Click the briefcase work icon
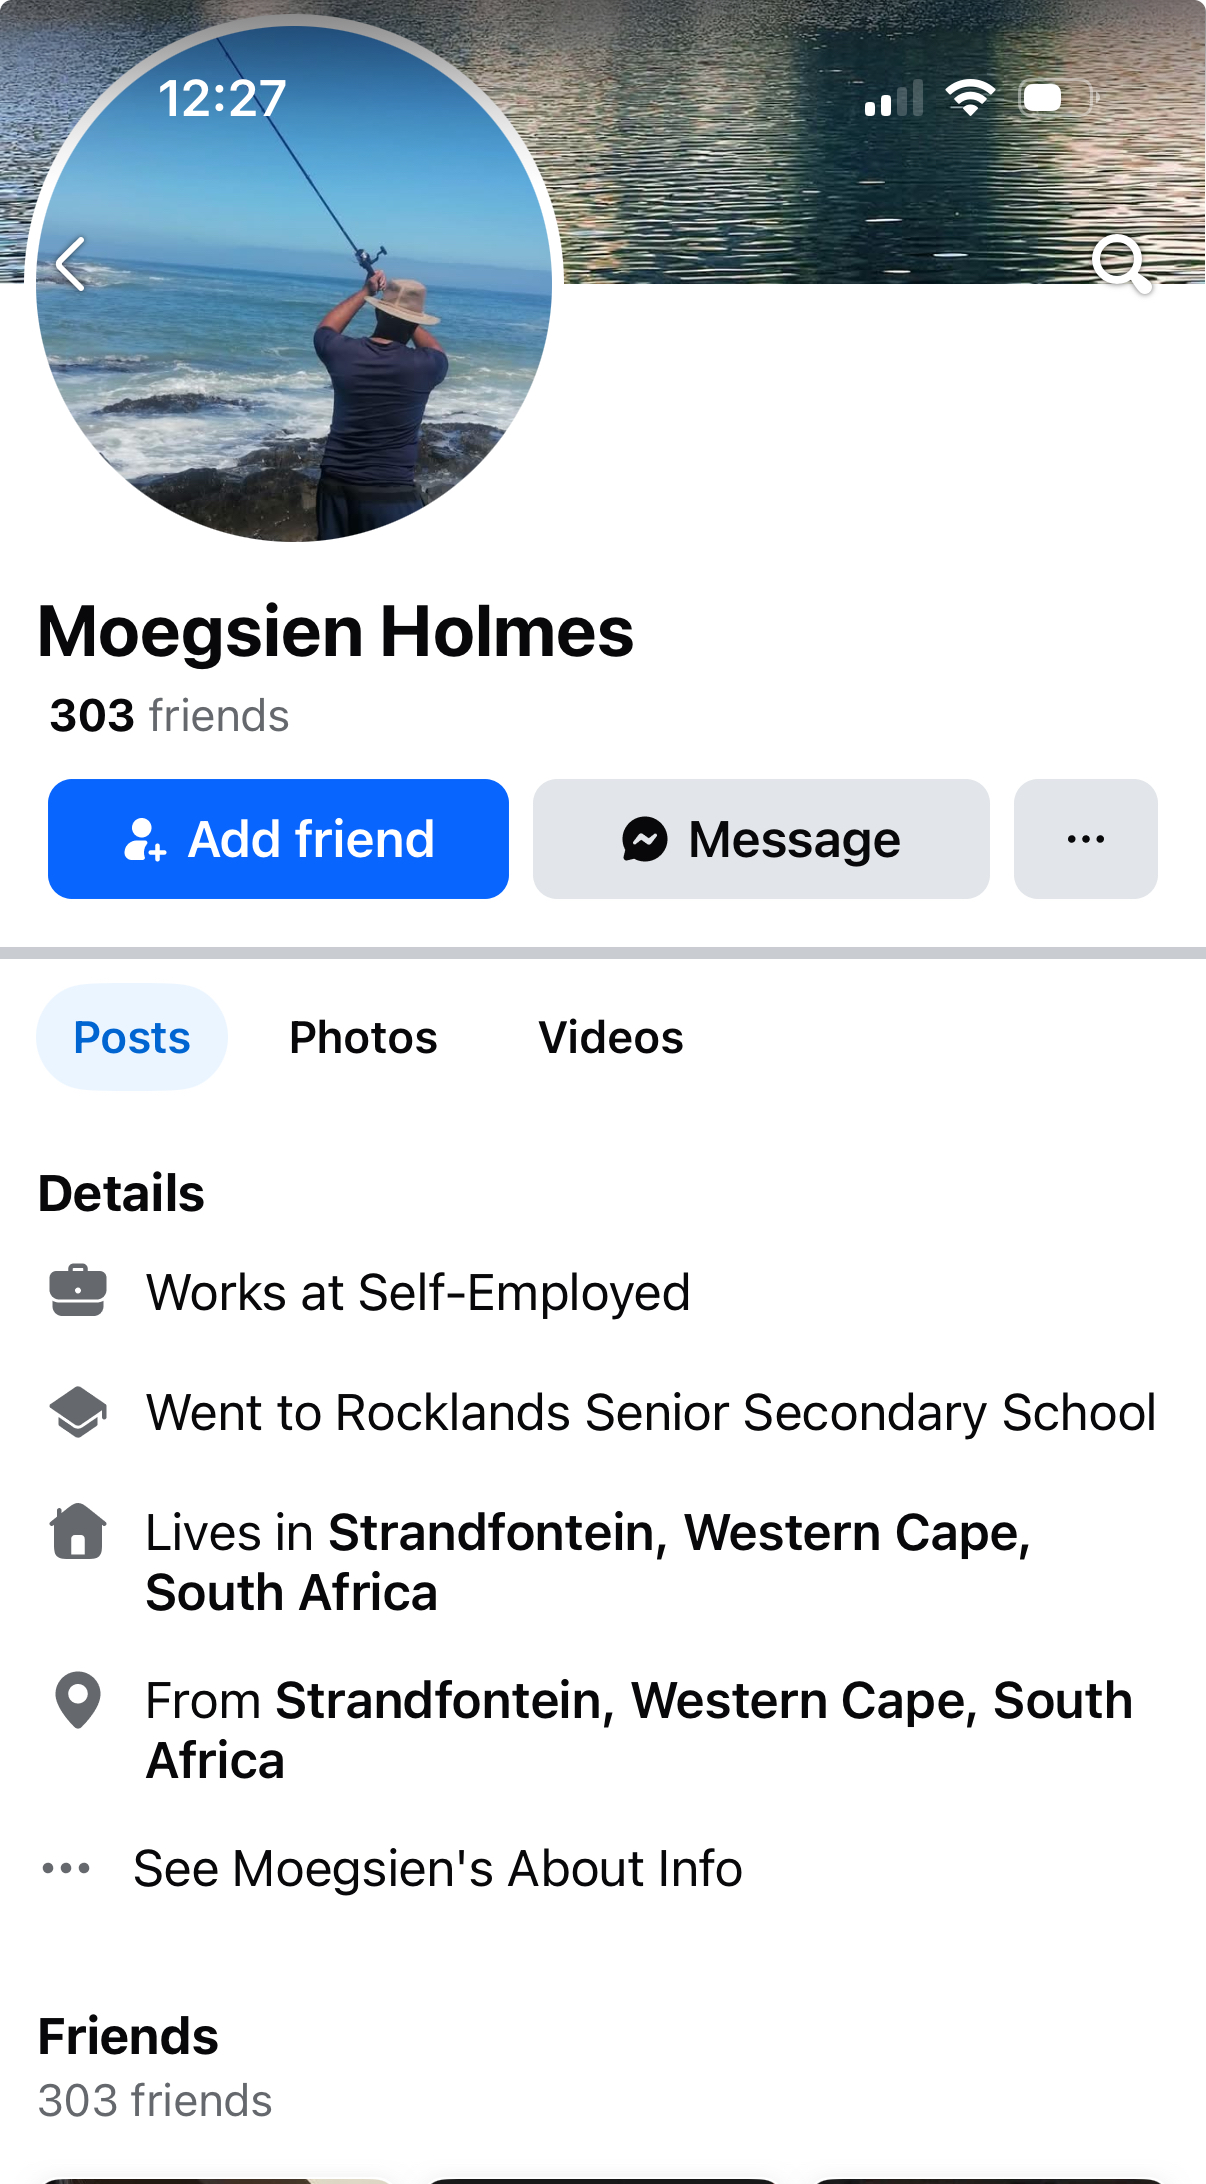The height and width of the screenshot is (2184, 1206). point(78,1291)
